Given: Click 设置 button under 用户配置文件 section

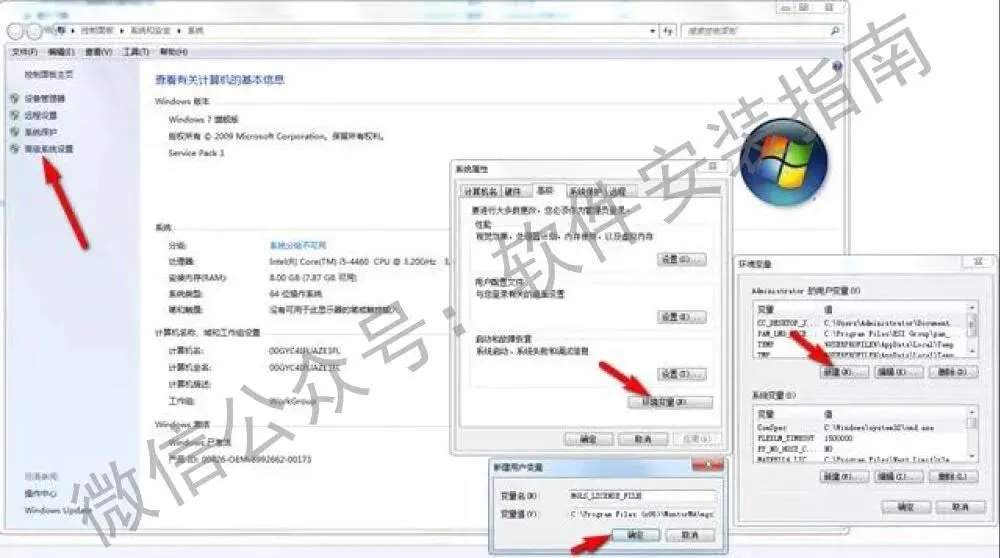Looking at the screenshot, I should coord(682,317).
